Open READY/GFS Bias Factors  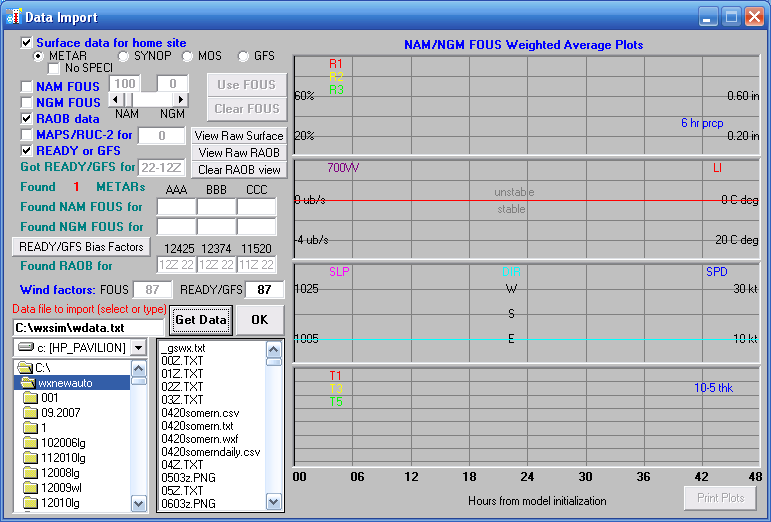coord(81,247)
